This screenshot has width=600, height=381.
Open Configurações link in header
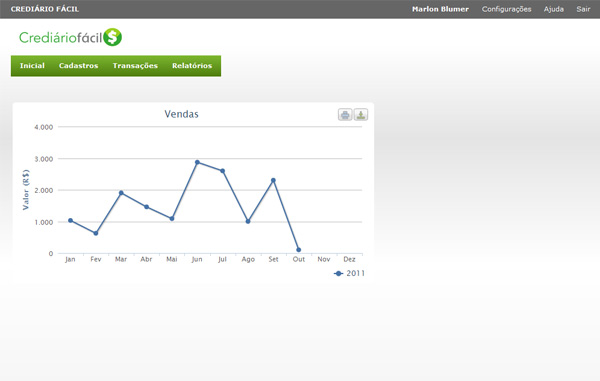[x=506, y=9]
